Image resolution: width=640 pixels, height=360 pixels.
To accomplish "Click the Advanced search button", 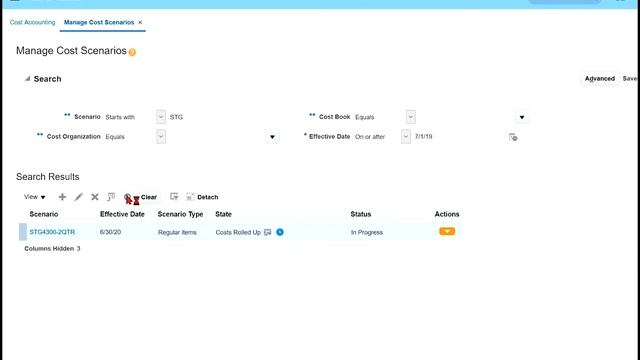I will click(x=600, y=79).
